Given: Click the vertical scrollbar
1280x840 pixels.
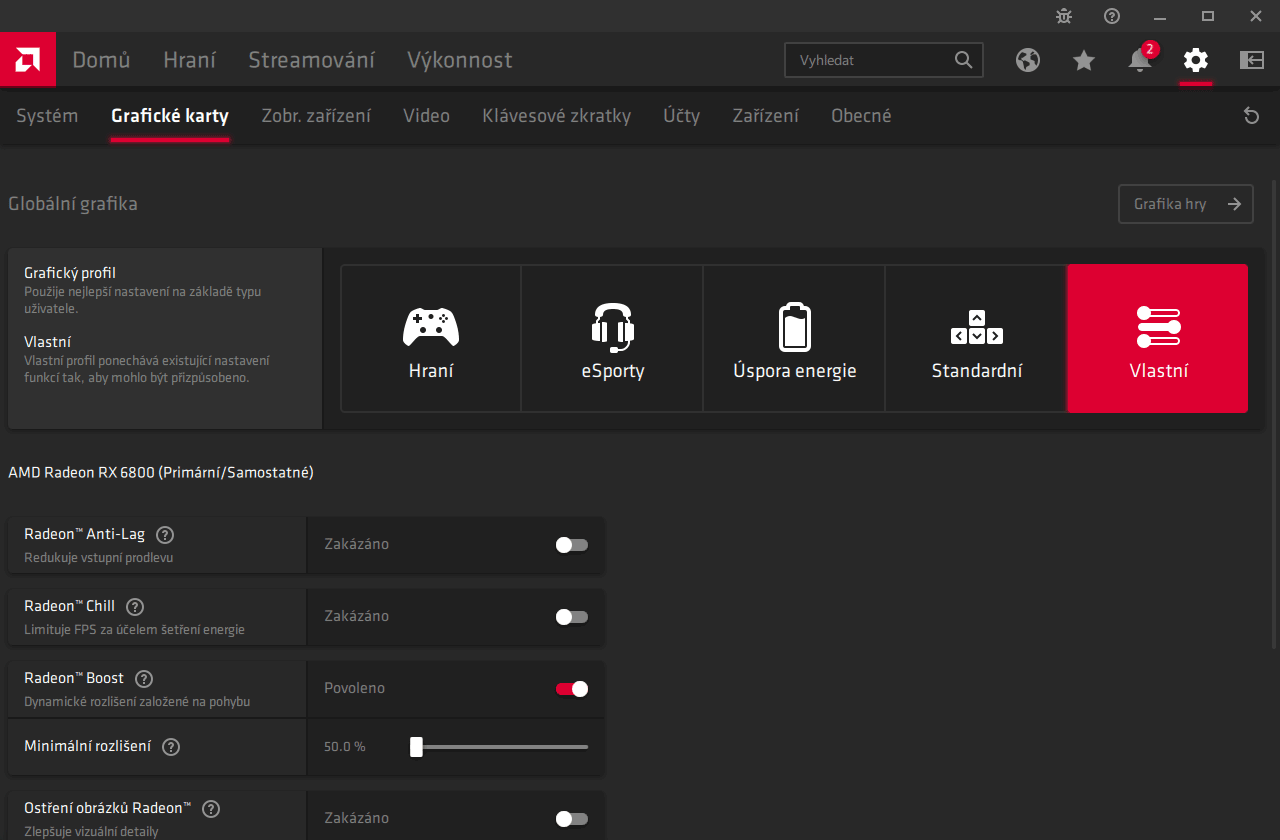Looking at the screenshot, I should click(1273, 413).
